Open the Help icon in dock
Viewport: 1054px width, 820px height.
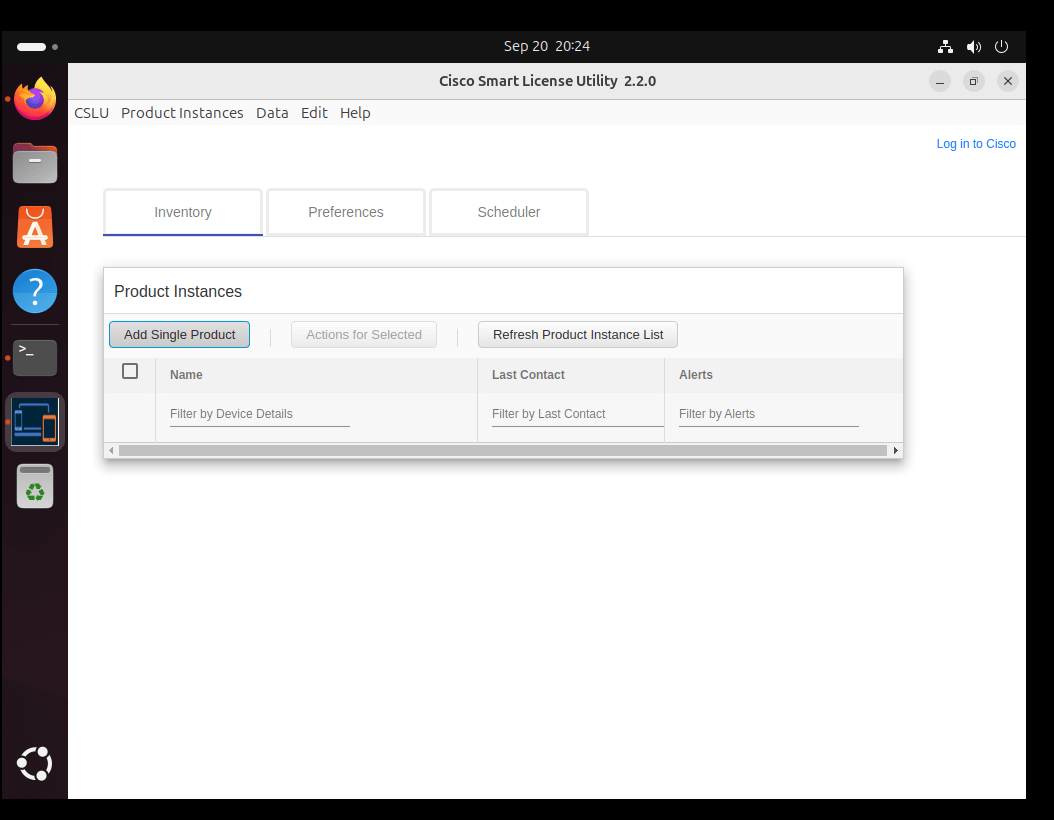coord(35,291)
